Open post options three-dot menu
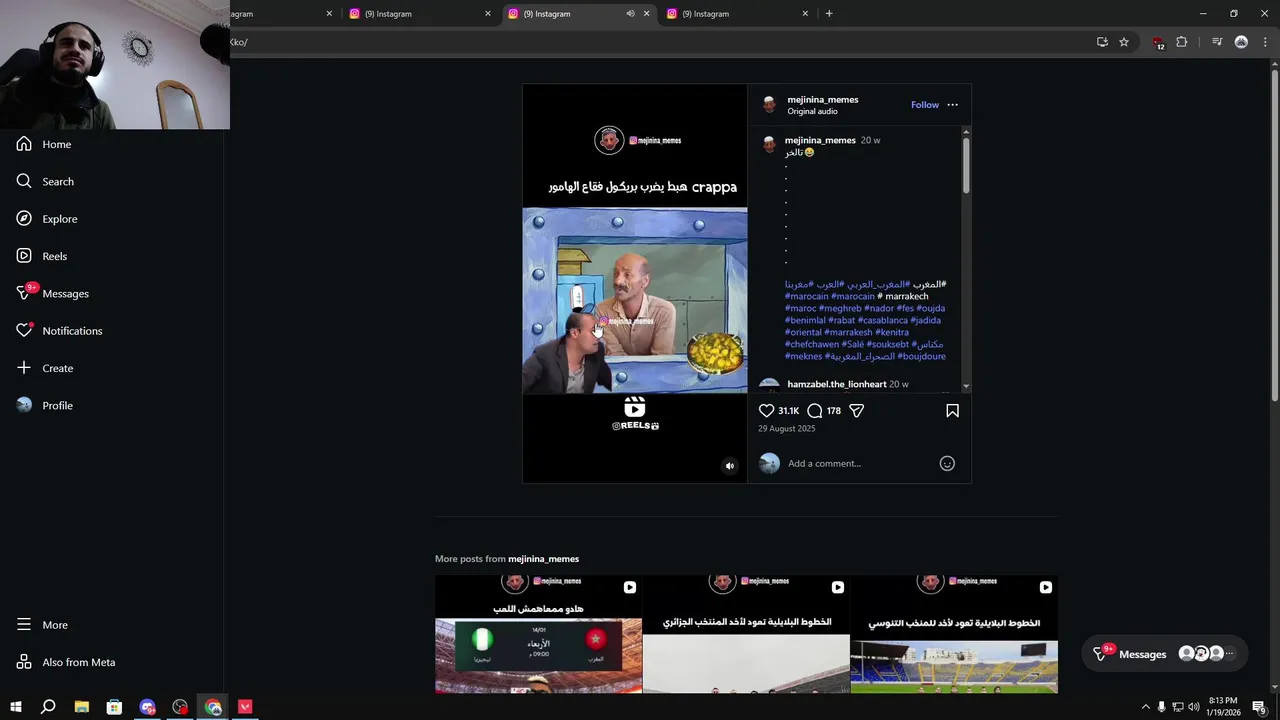This screenshot has height=720, width=1280. (x=952, y=105)
